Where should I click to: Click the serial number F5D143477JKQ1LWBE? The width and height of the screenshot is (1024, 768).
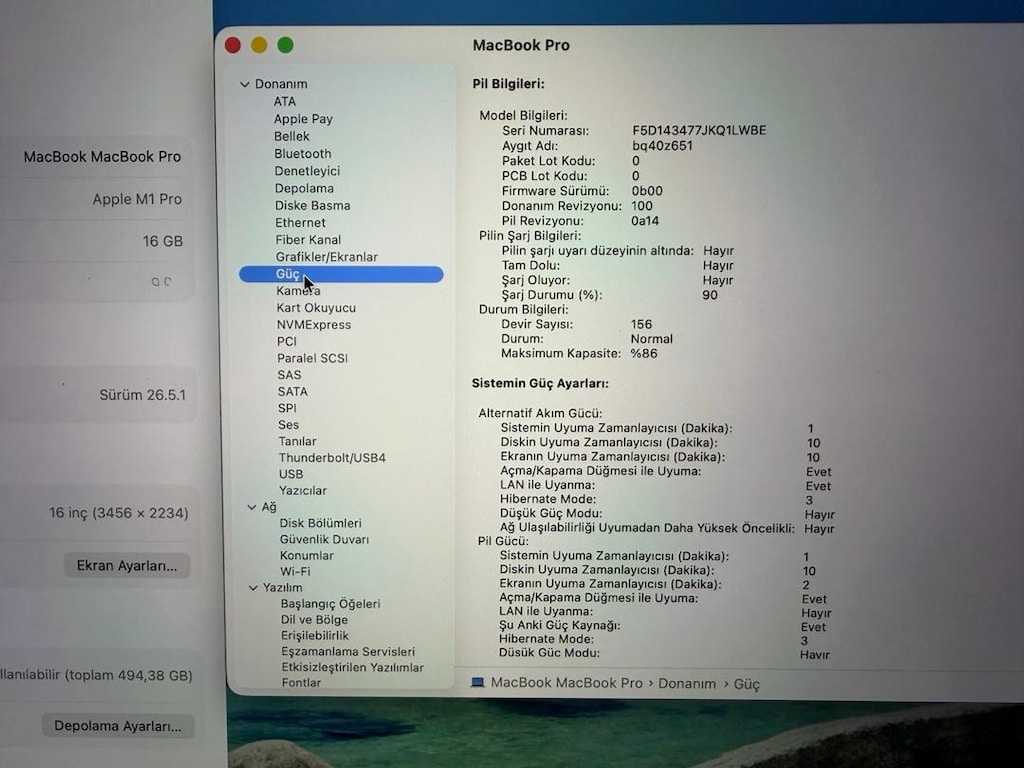point(699,131)
